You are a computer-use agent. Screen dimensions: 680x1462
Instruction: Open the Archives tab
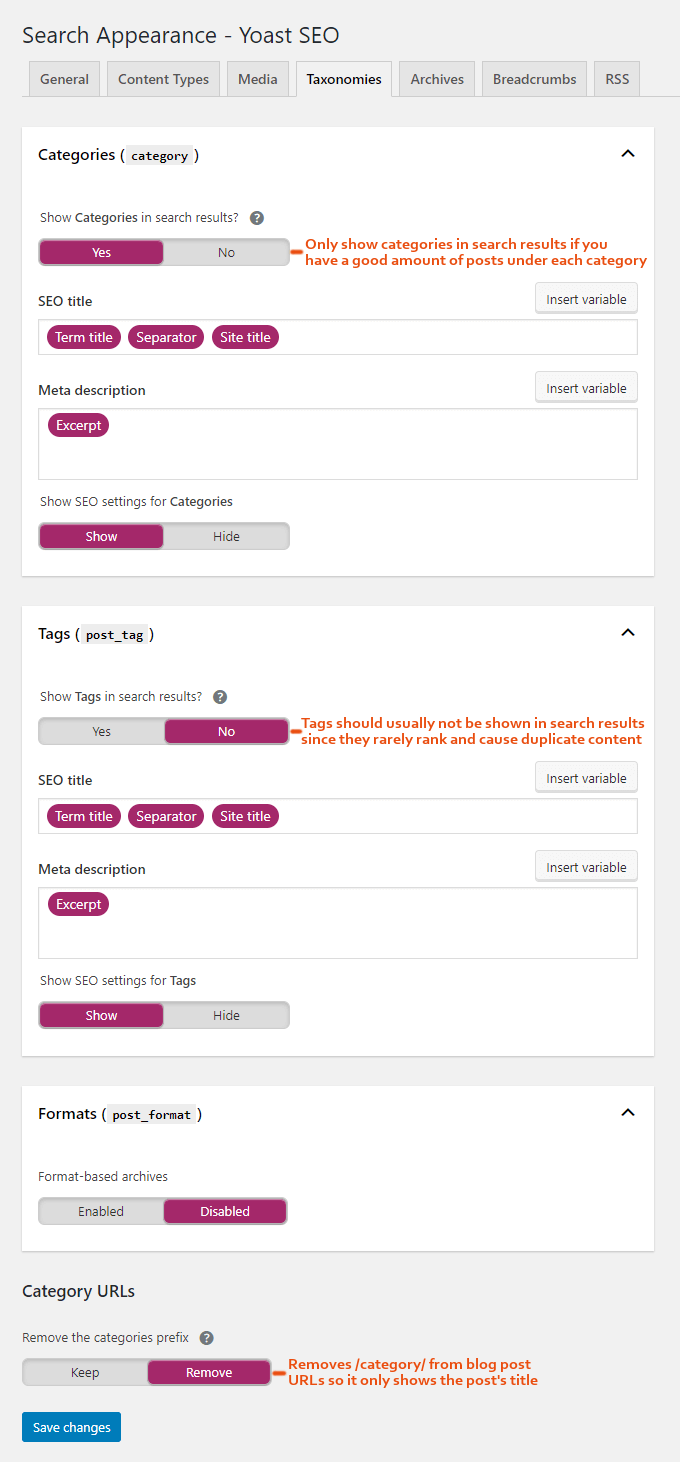click(436, 78)
